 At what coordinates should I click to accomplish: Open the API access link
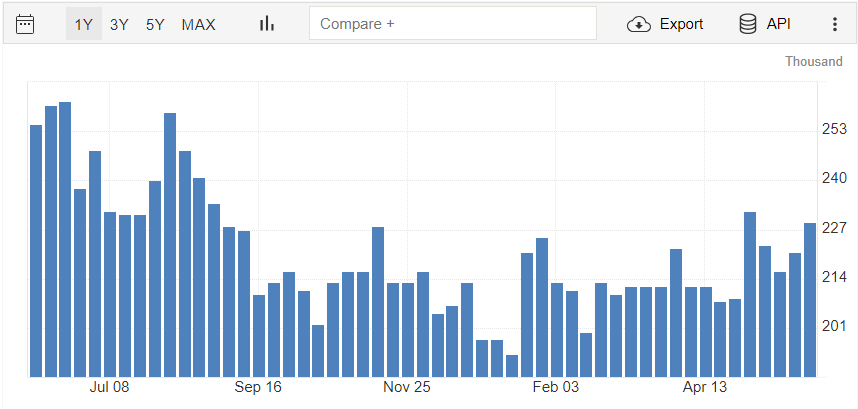764,24
